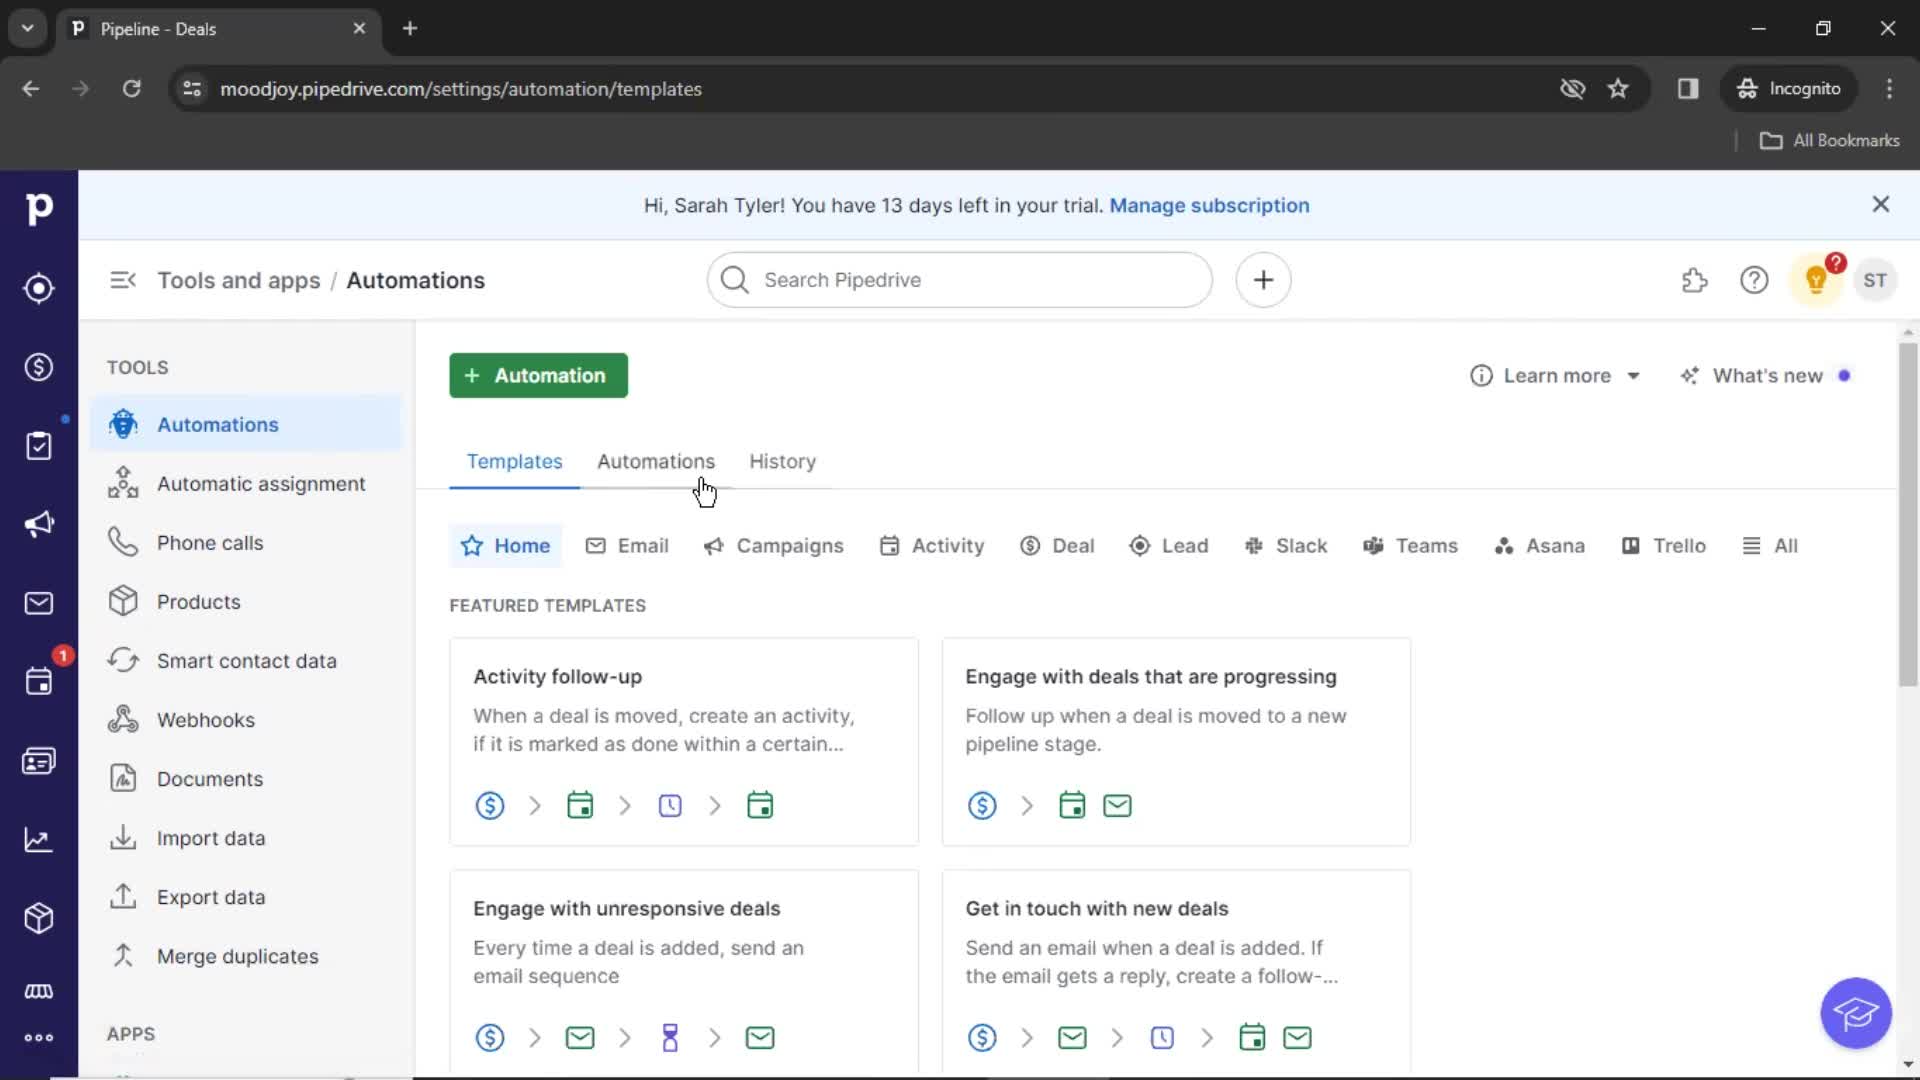Open the What's new dropdown

pyautogui.click(x=1768, y=375)
